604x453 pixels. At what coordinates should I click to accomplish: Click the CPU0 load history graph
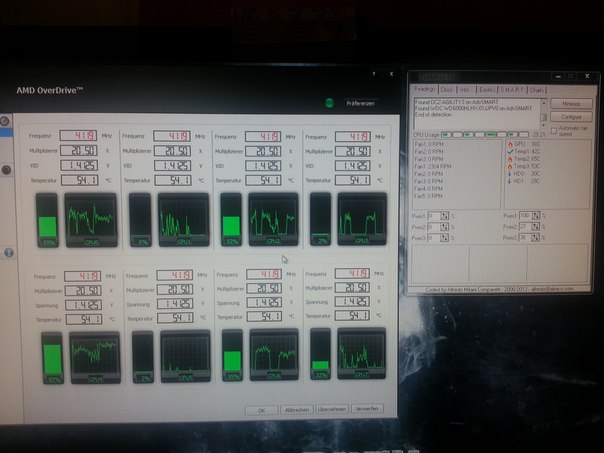tap(91, 220)
